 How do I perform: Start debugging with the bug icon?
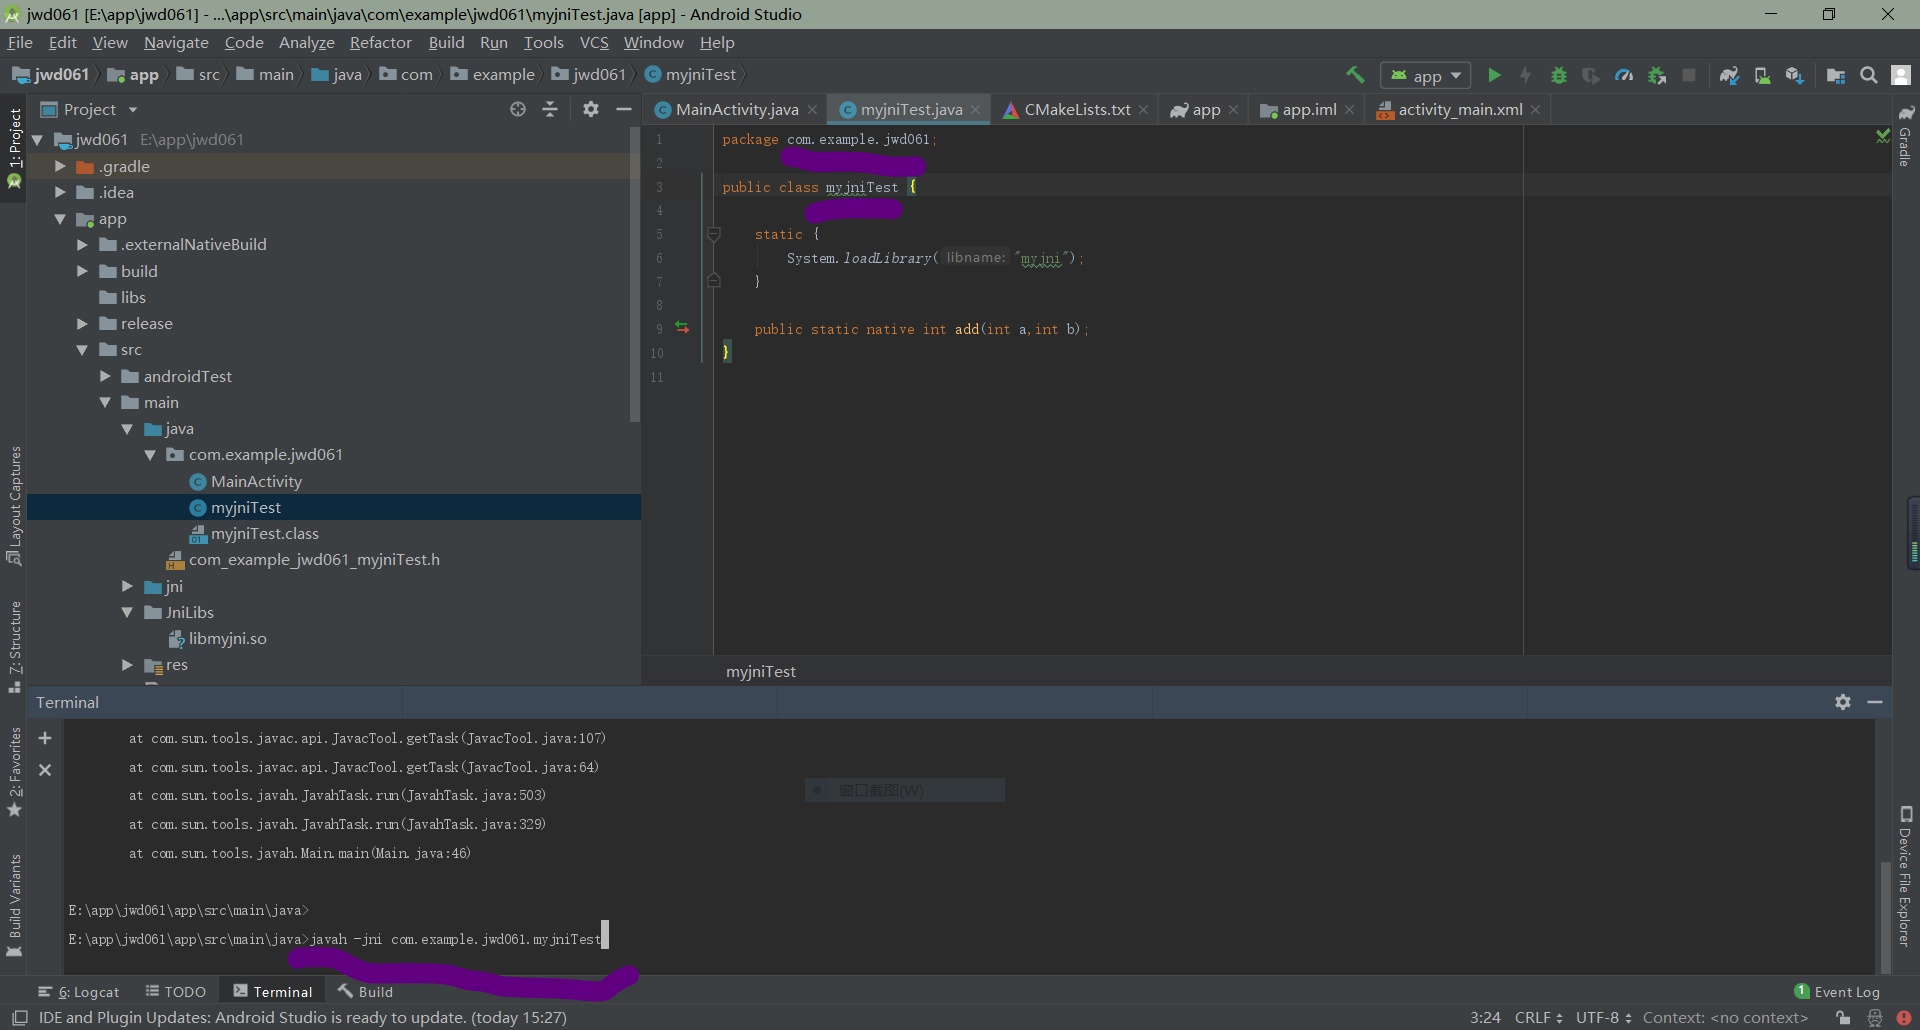[x=1558, y=75]
